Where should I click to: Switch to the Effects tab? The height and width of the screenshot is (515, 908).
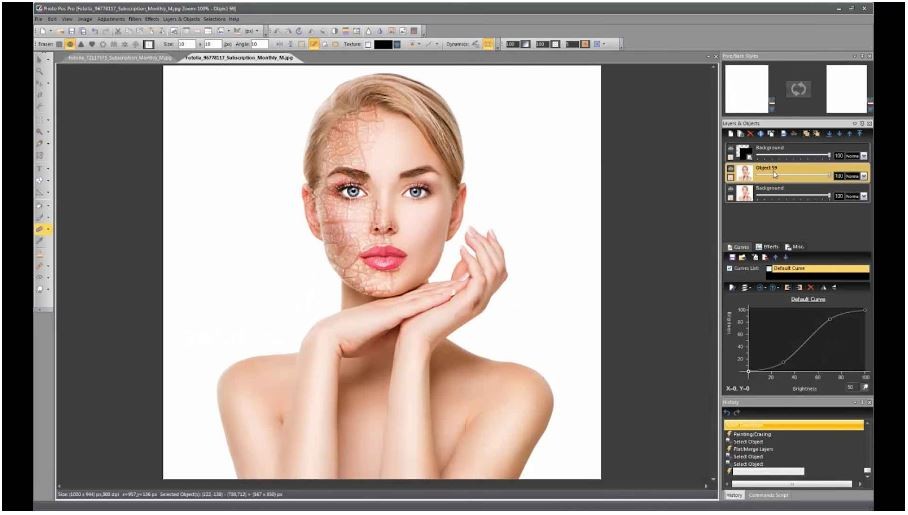768,247
